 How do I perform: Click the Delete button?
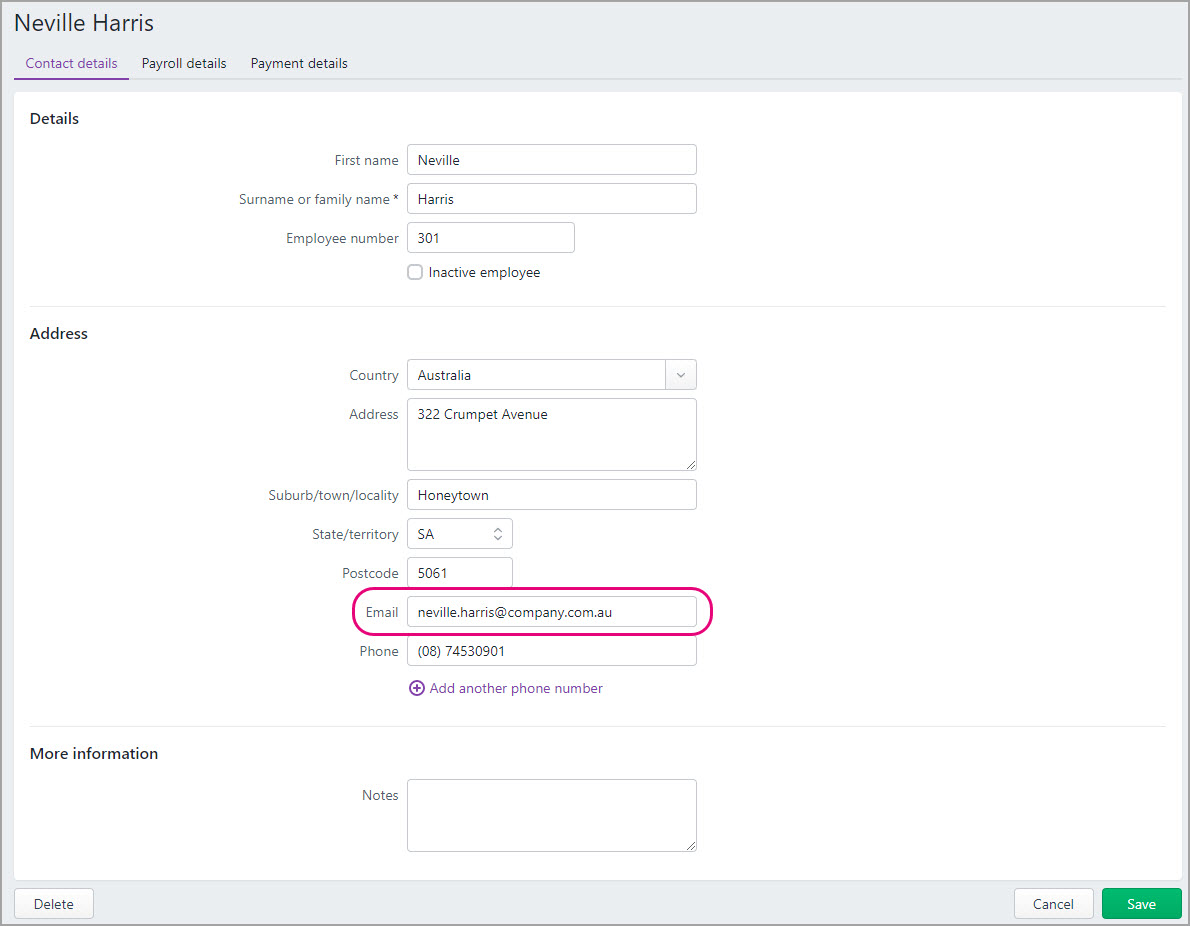click(53, 903)
